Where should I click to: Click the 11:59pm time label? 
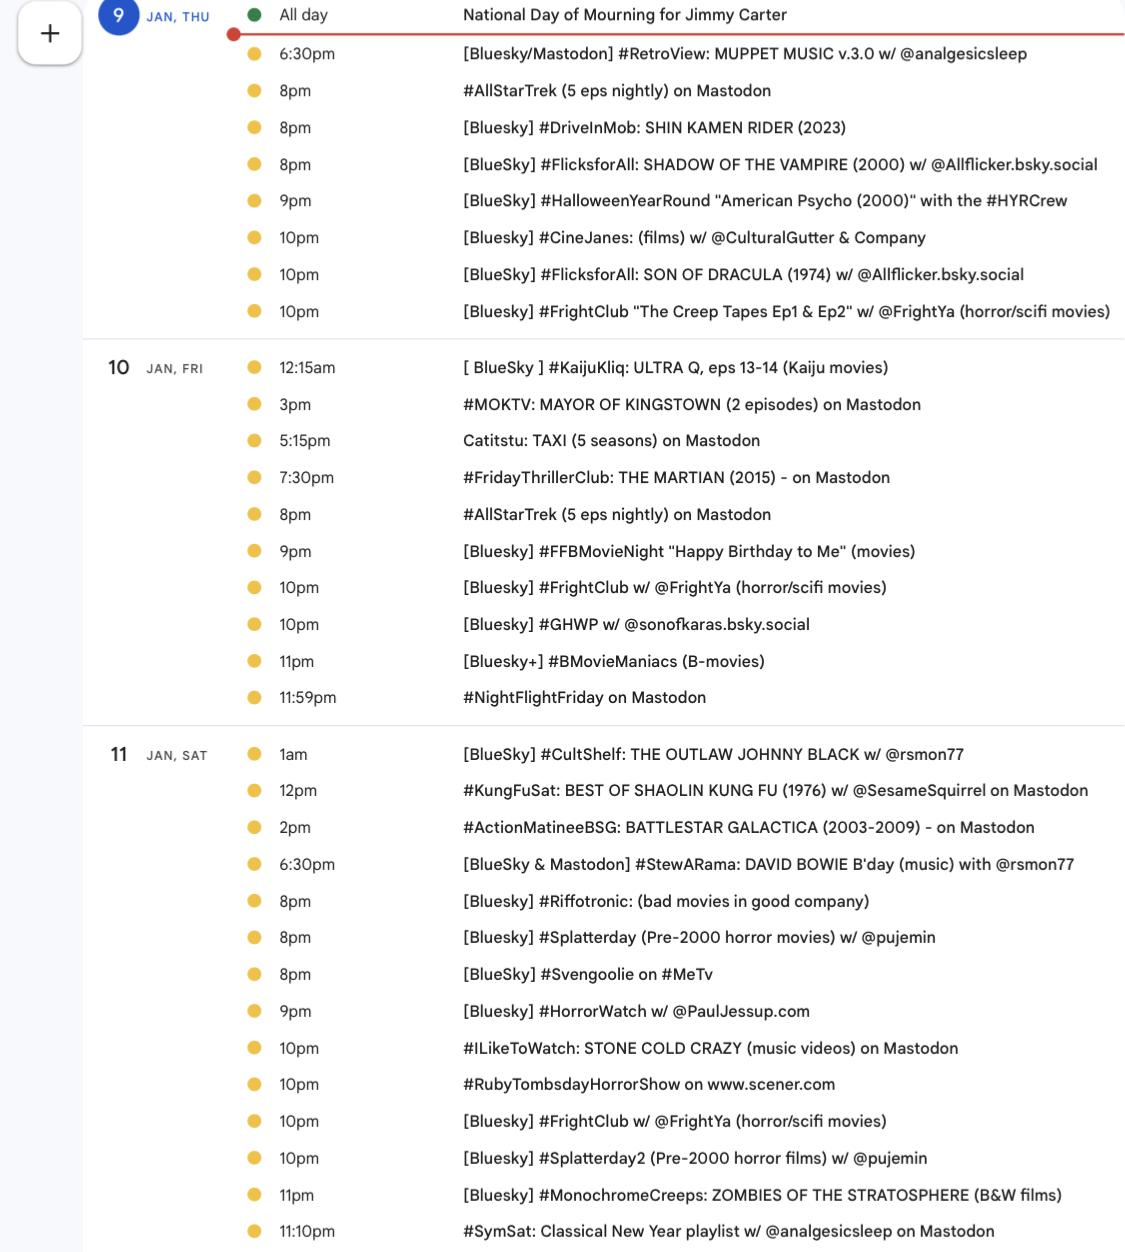pos(308,698)
